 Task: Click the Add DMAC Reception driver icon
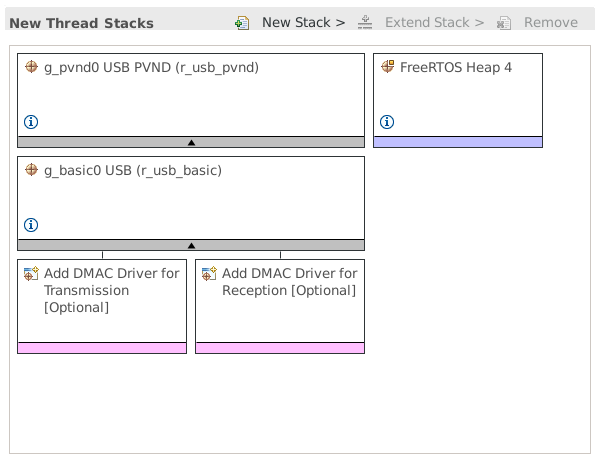209,274
